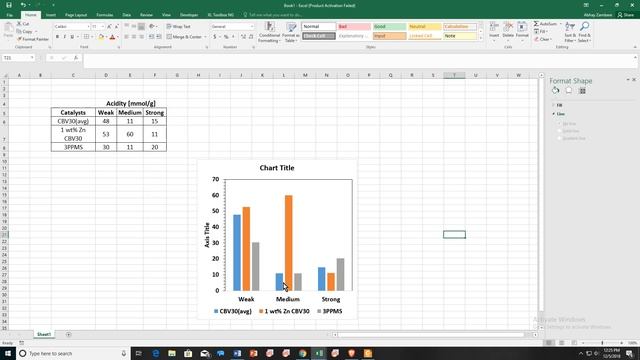Apply the Bad cell style
Viewport: 640px width, 360px height.
[x=353, y=27]
